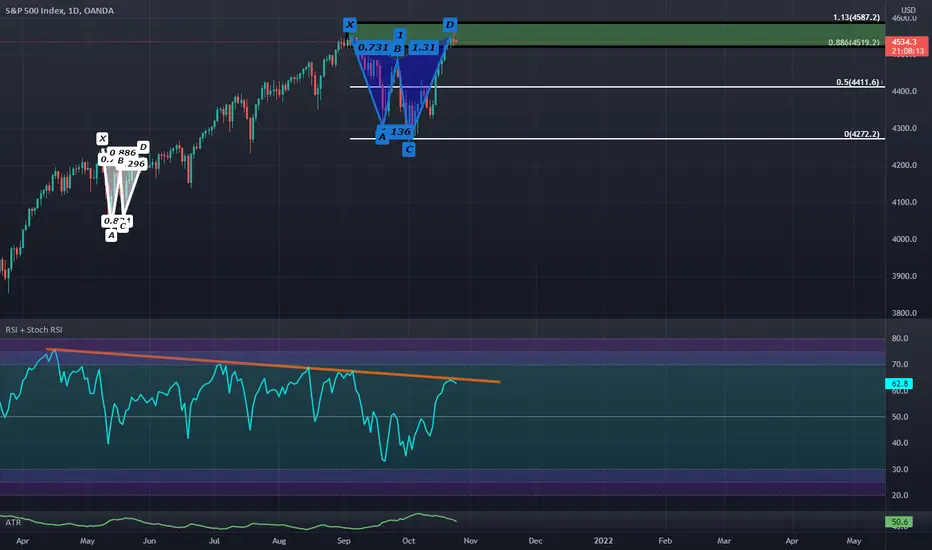Image resolution: width=932 pixels, height=550 pixels.
Task: Click the 4300.0 price axis label
Action: point(904,128)
